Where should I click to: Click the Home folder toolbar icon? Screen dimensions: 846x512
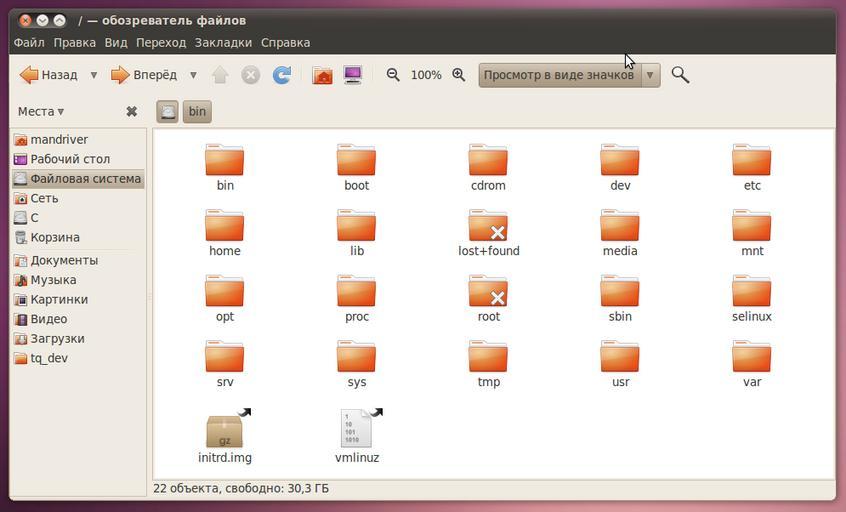pyautogui.click(x=322, y=75)
